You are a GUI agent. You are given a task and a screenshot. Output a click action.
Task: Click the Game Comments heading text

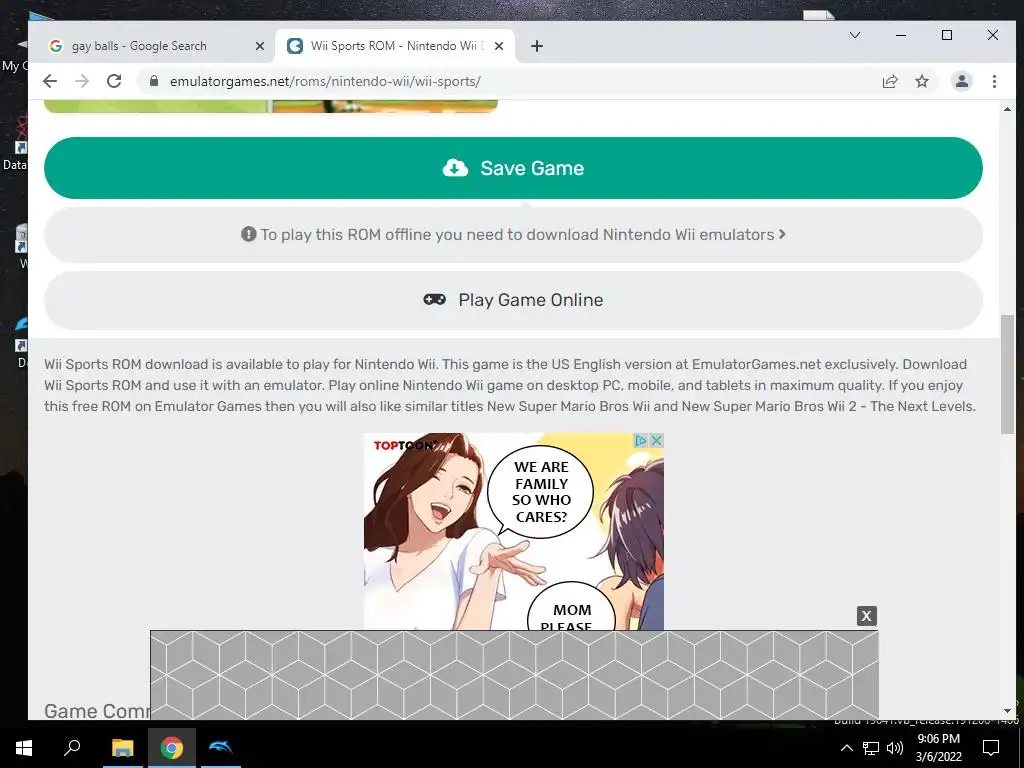[x=97, y=711]
